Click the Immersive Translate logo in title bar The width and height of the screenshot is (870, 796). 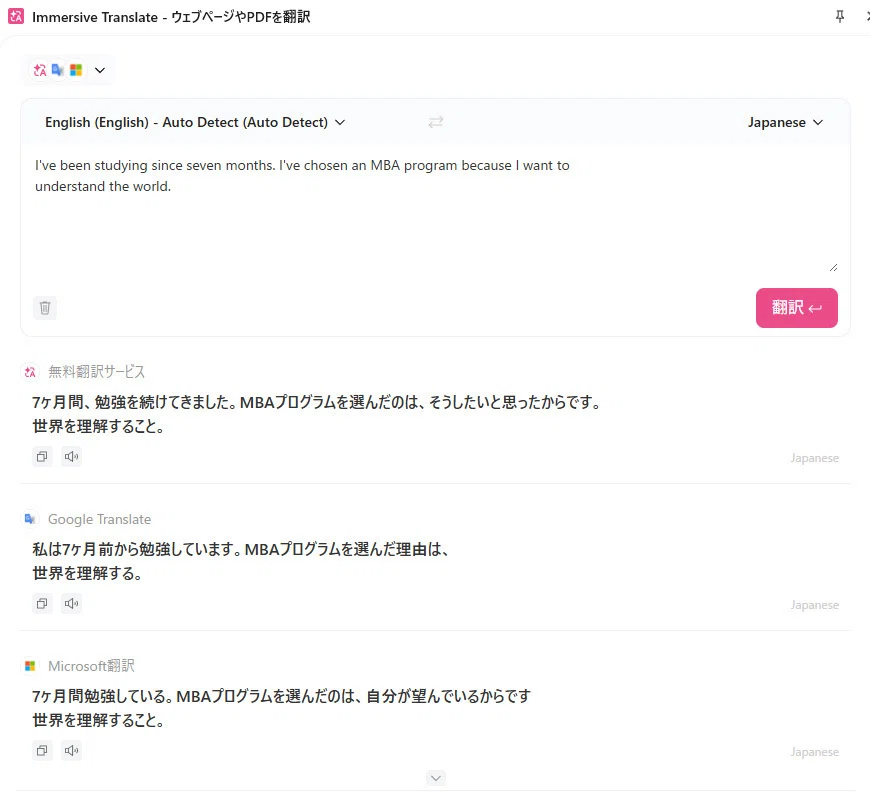coord(16,17)
